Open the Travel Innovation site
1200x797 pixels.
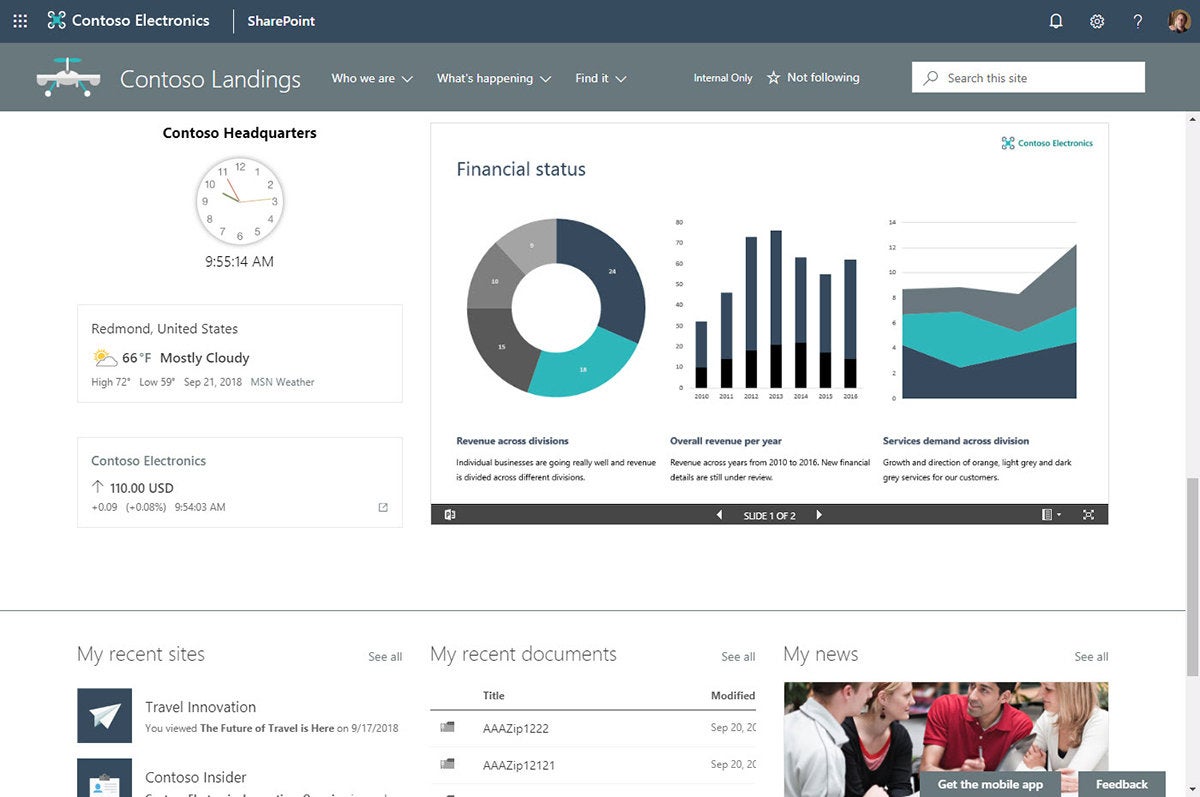(200, 707)
